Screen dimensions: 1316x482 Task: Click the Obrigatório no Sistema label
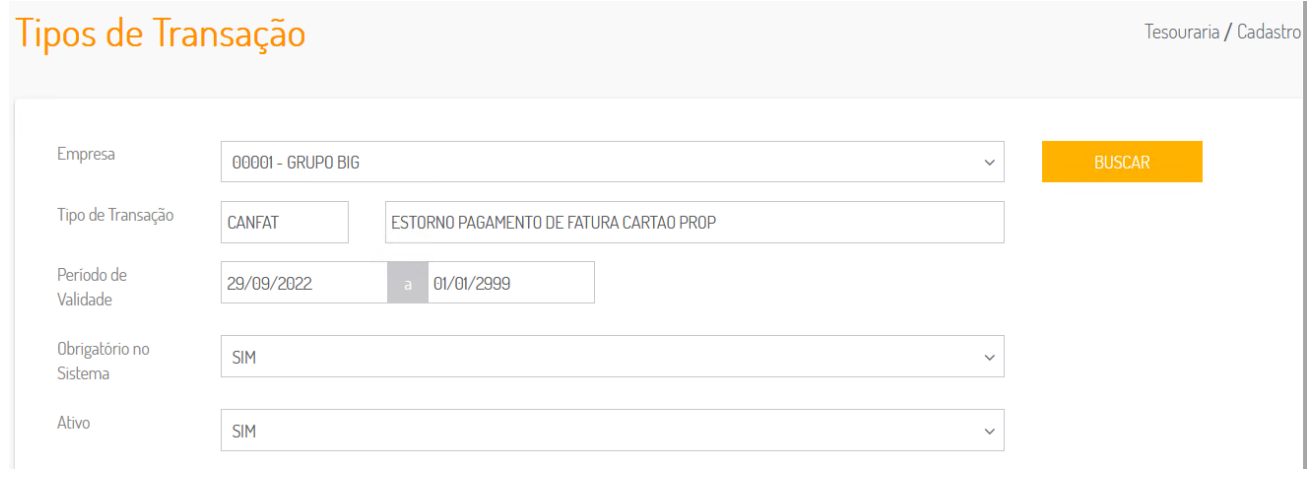103,361
